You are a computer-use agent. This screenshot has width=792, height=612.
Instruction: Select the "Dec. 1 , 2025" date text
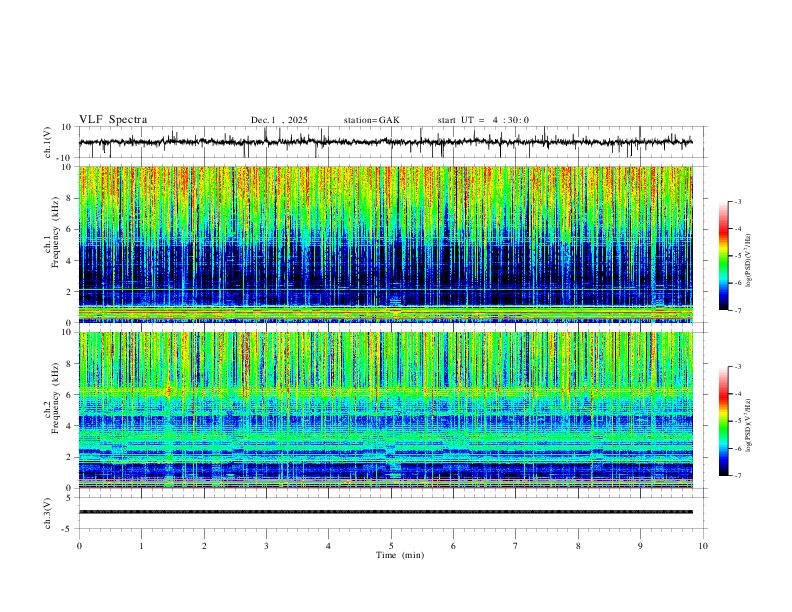279,120
